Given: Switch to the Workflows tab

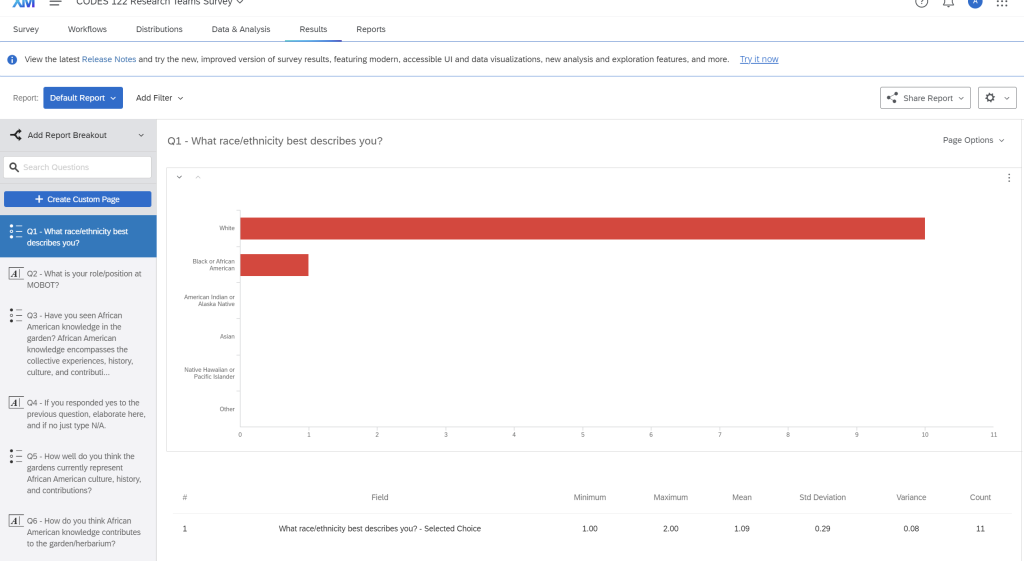Looking at the screenshot, I should [x=87, y=29].
